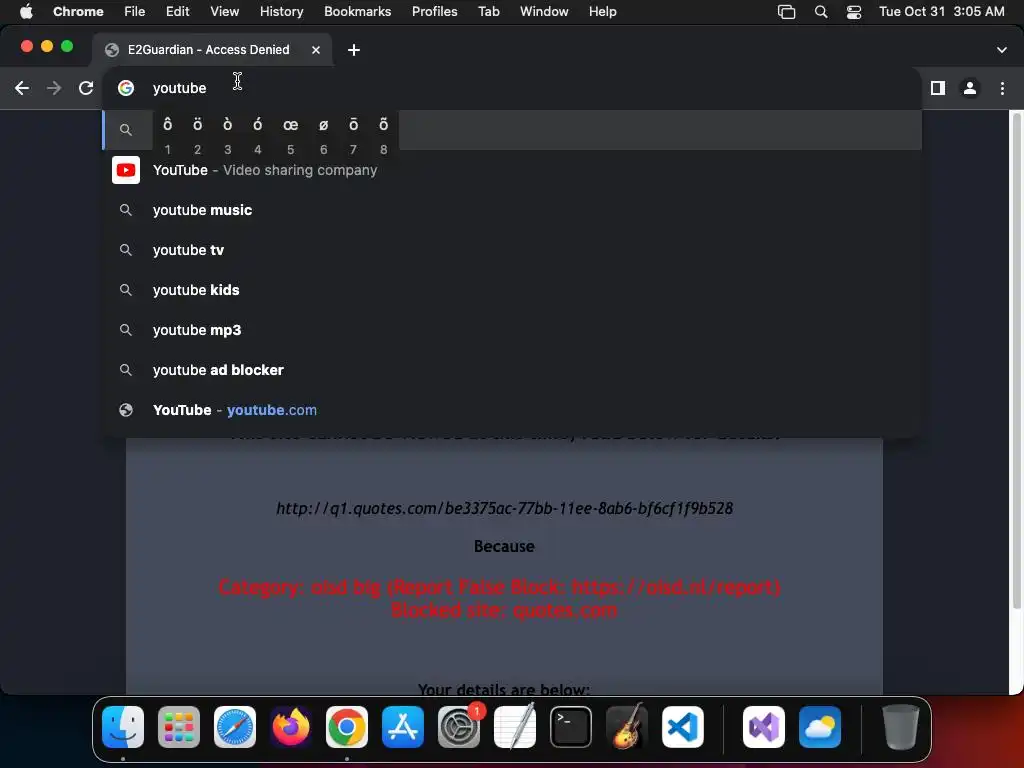The width and height of the screenshot is (1024, 768).
Task: Click the Chrome icon in the Dock
Action: [x=347, y=727]
